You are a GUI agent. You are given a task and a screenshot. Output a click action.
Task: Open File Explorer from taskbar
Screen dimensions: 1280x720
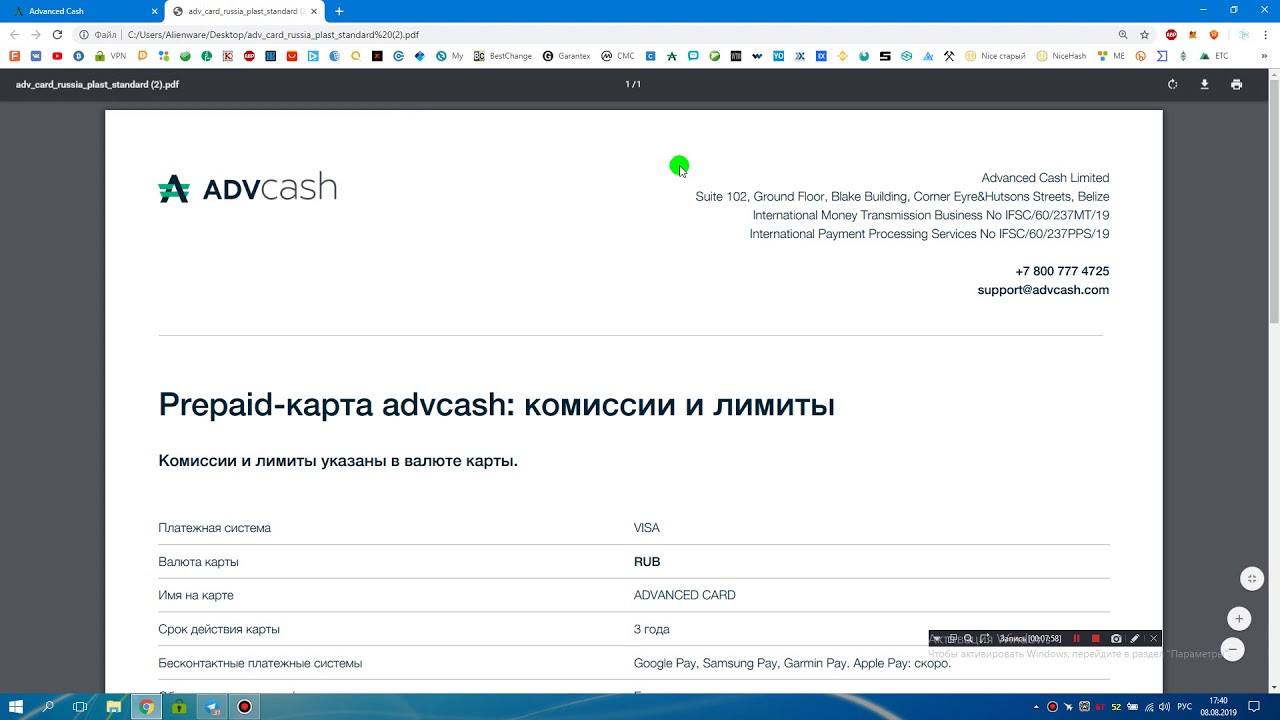tap(114, 707)
